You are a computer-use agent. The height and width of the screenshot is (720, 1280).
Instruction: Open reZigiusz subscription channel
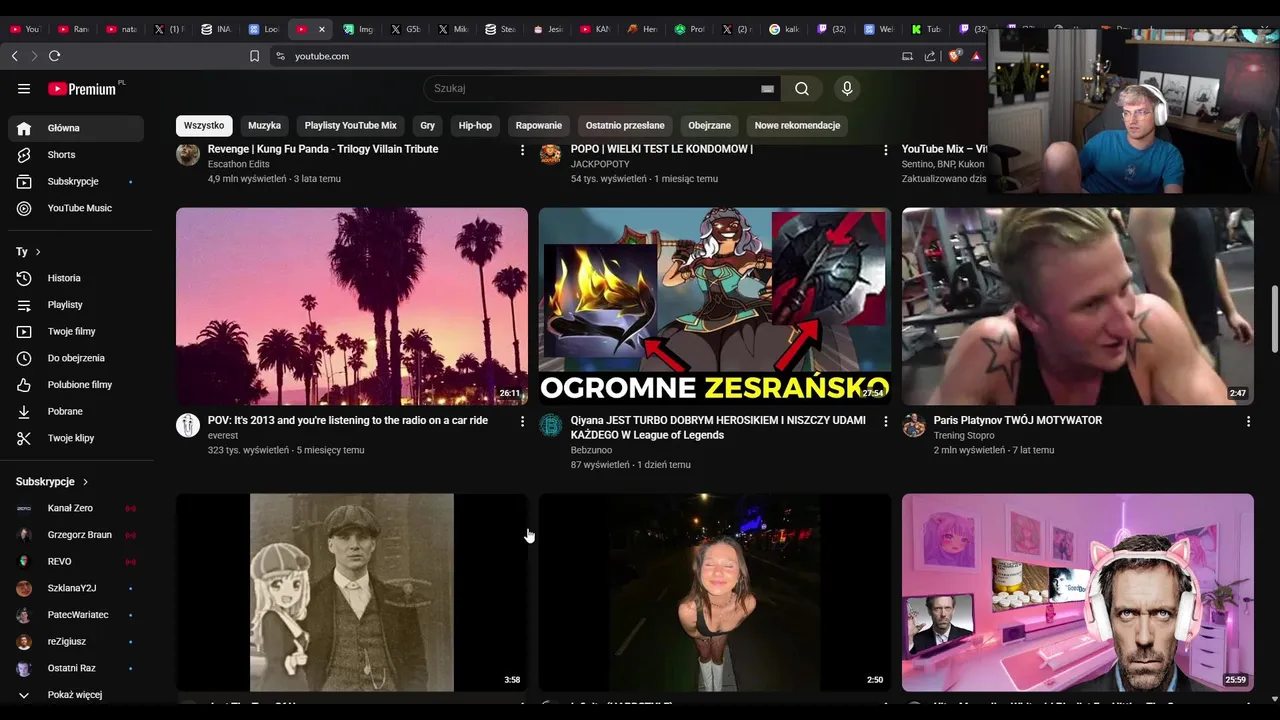point(76,641)
